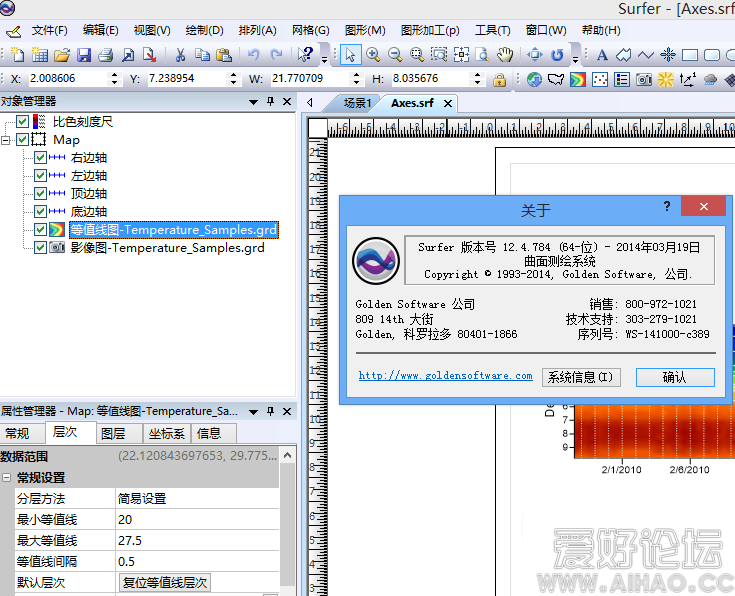Toggle the 等值线图 layer visibility checkbox
735x596 pixels.
pos(40,229)
